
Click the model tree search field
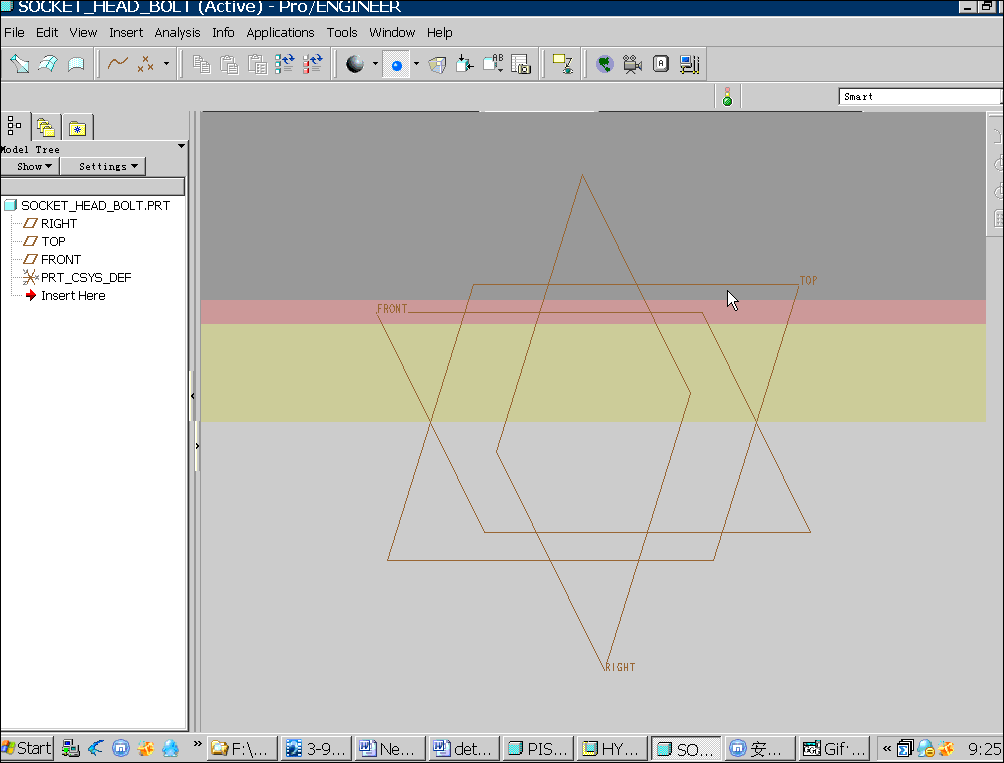[93, 186]
